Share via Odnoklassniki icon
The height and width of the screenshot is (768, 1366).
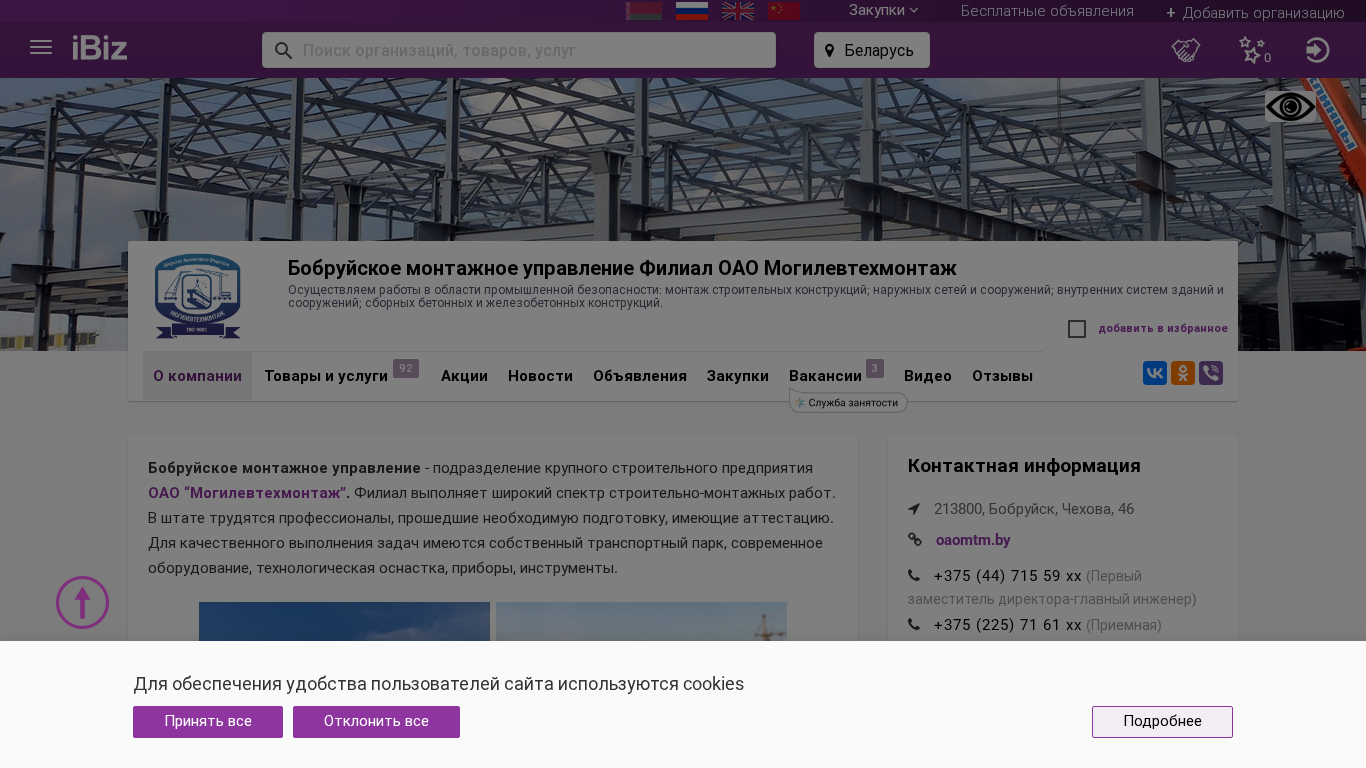coord(1183,373)
